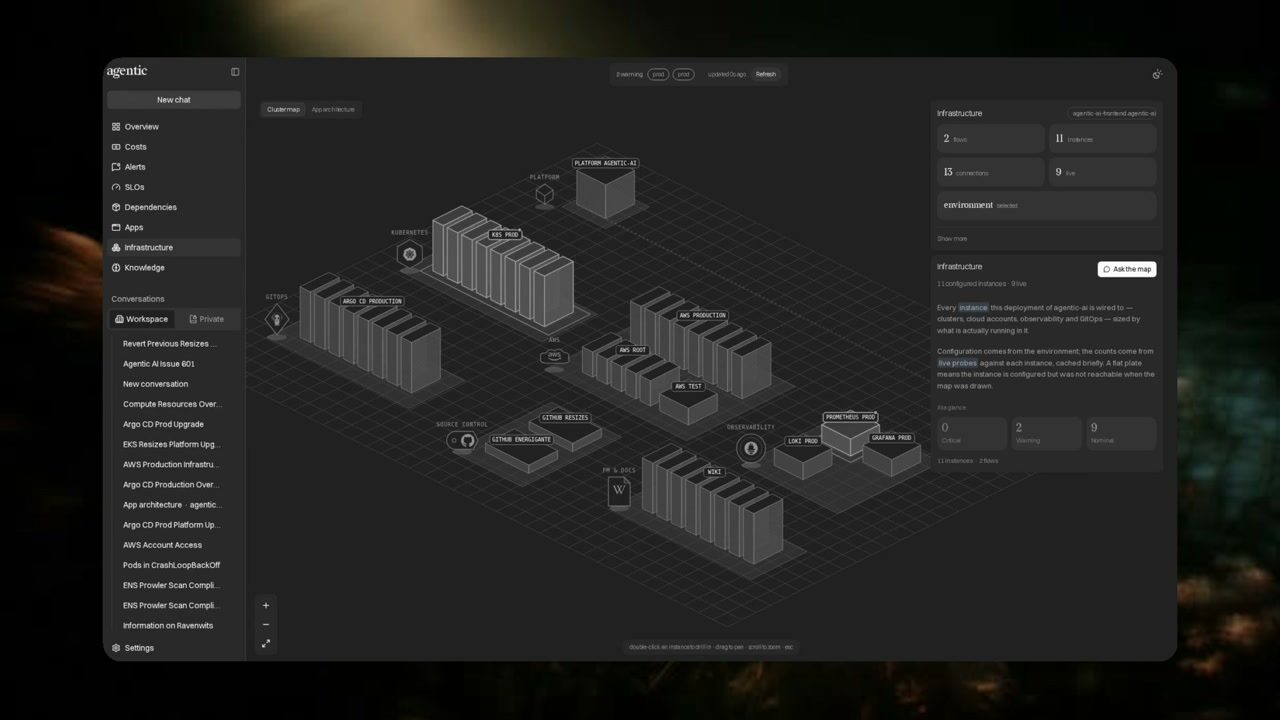Zoom in with the plus icon
1280x720 pixels.
pyautogui.click(x=266, y=605)
